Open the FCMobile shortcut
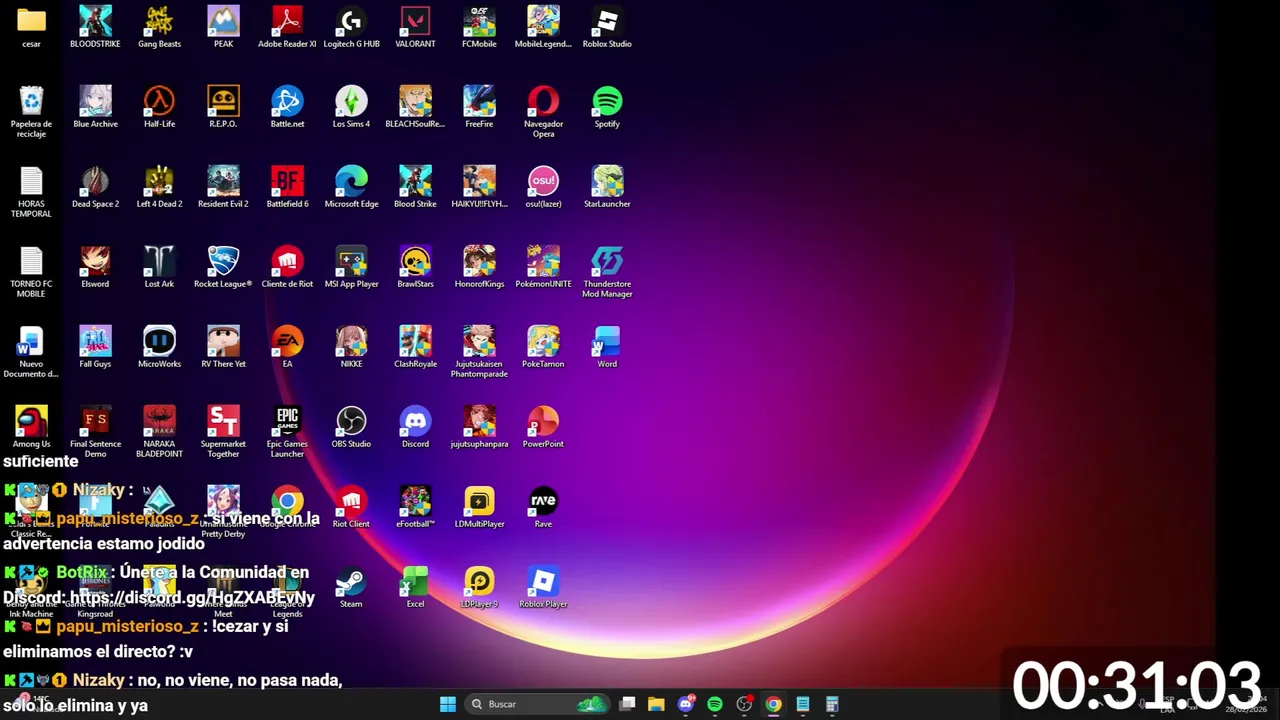 [x=479, y=27]
